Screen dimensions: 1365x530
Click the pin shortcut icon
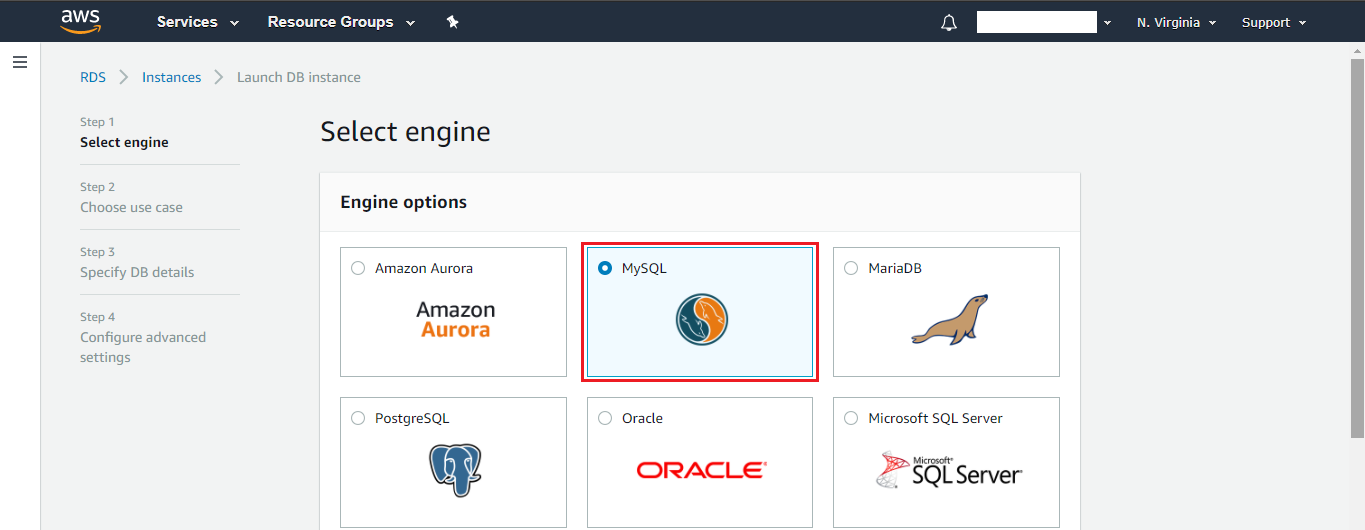[x=452, y=22]
